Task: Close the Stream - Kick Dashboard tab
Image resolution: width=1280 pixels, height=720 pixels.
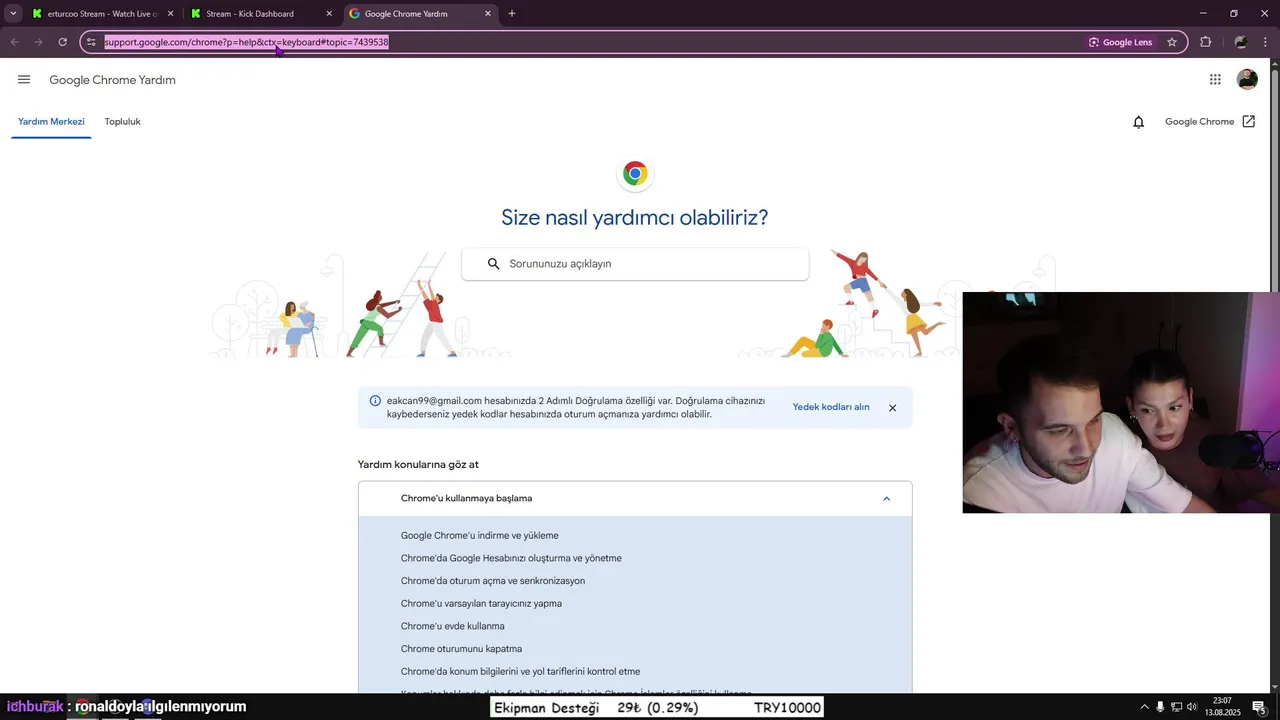Action: 329,14
